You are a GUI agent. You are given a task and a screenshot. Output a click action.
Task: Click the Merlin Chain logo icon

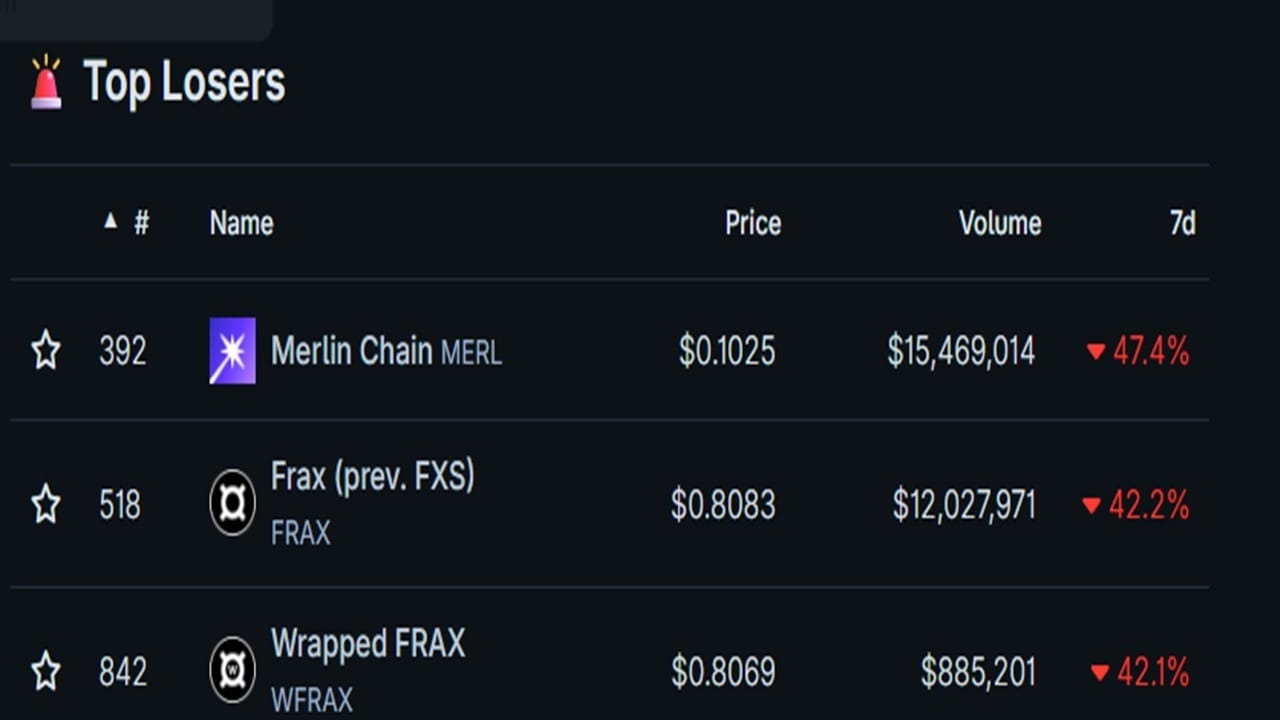click(232, 351)
